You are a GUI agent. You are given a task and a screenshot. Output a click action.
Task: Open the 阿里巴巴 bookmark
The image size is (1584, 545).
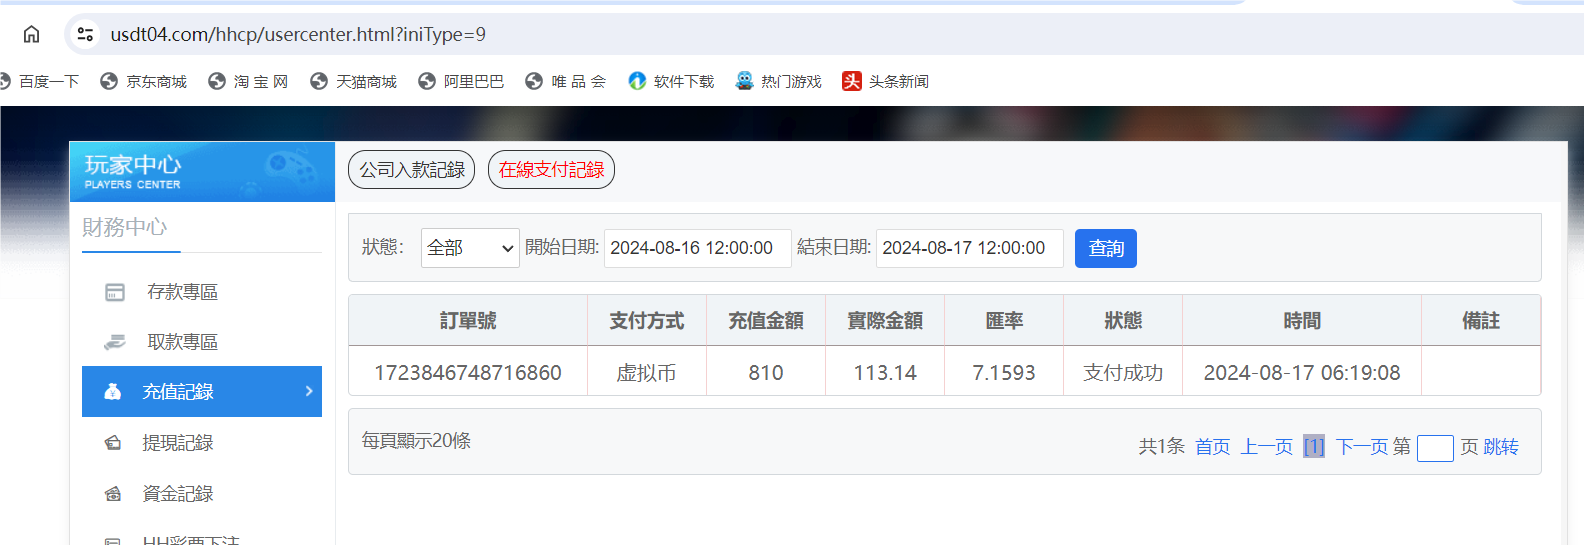[x=462, y=81]
